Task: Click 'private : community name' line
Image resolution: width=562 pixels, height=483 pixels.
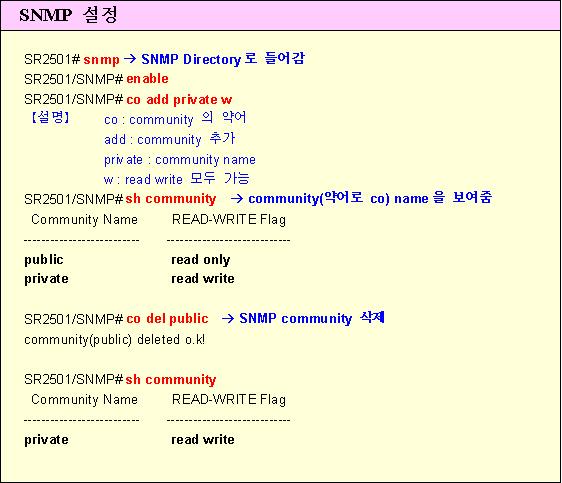Action: pyautogui.click(x=180, y=159)
